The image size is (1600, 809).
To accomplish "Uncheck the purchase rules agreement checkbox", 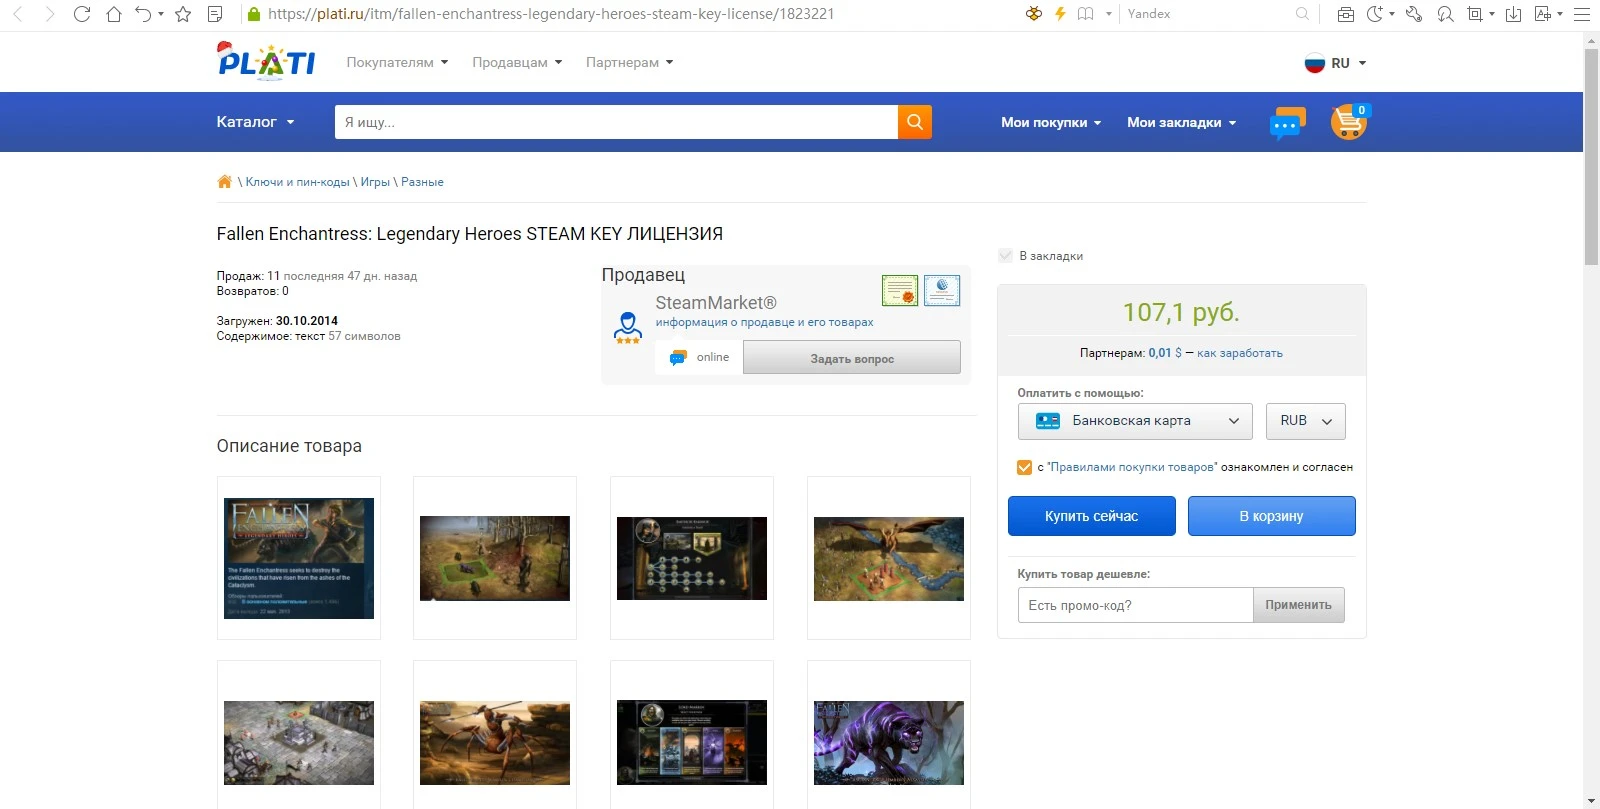I will [x=1024, y=467].
